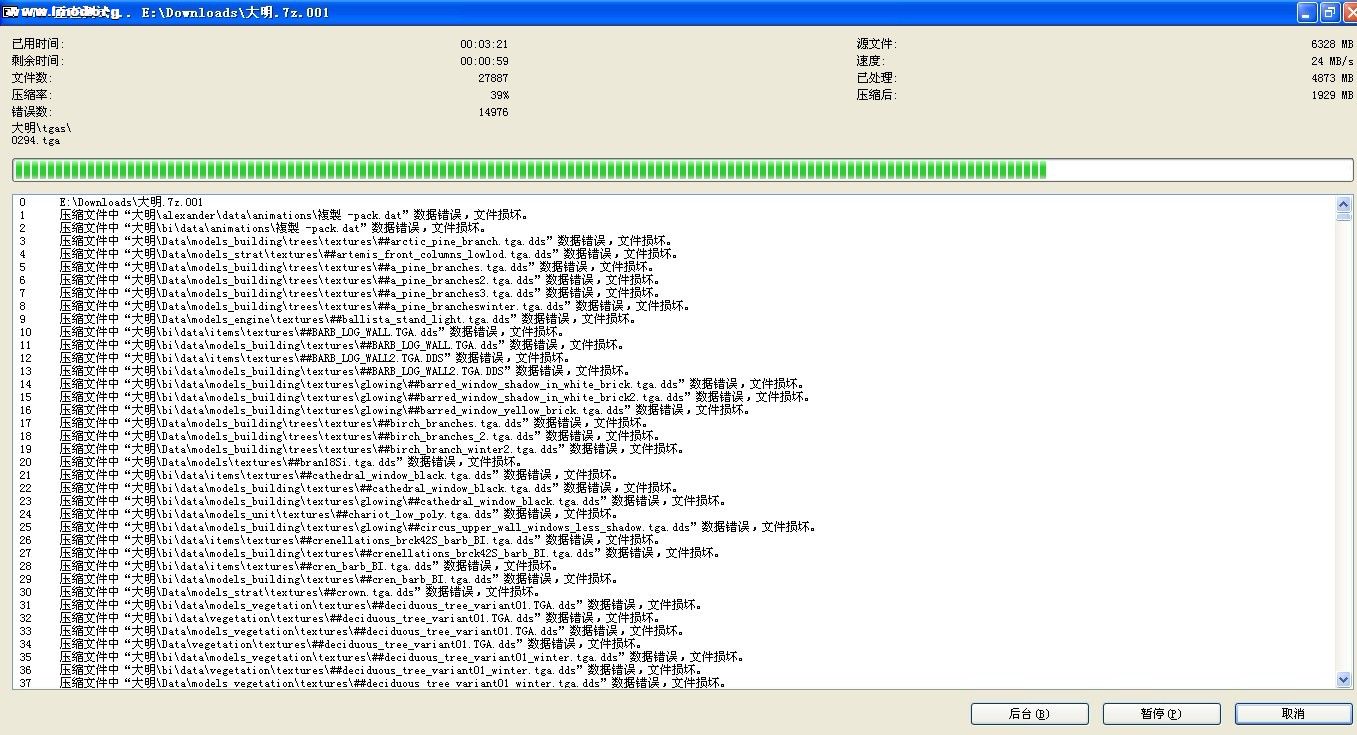Click the 后台(B) background button
The width and height of the screenshot is (1357, 735).
(x=1029, y=714)
